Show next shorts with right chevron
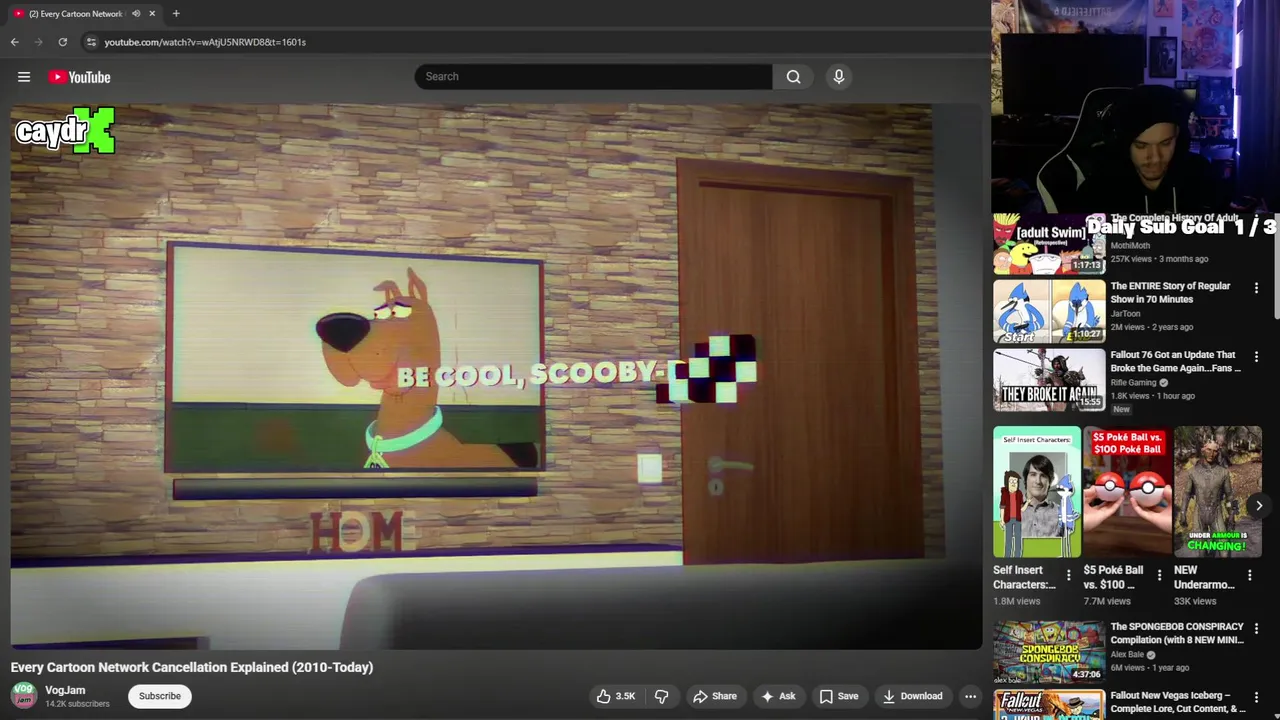 click(x=1259, y=506)
